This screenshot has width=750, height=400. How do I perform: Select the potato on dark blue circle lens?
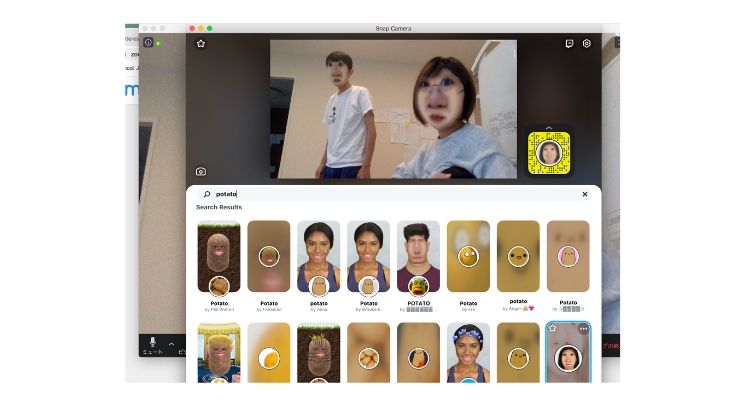pyautogui.click(x=419, y=353)
